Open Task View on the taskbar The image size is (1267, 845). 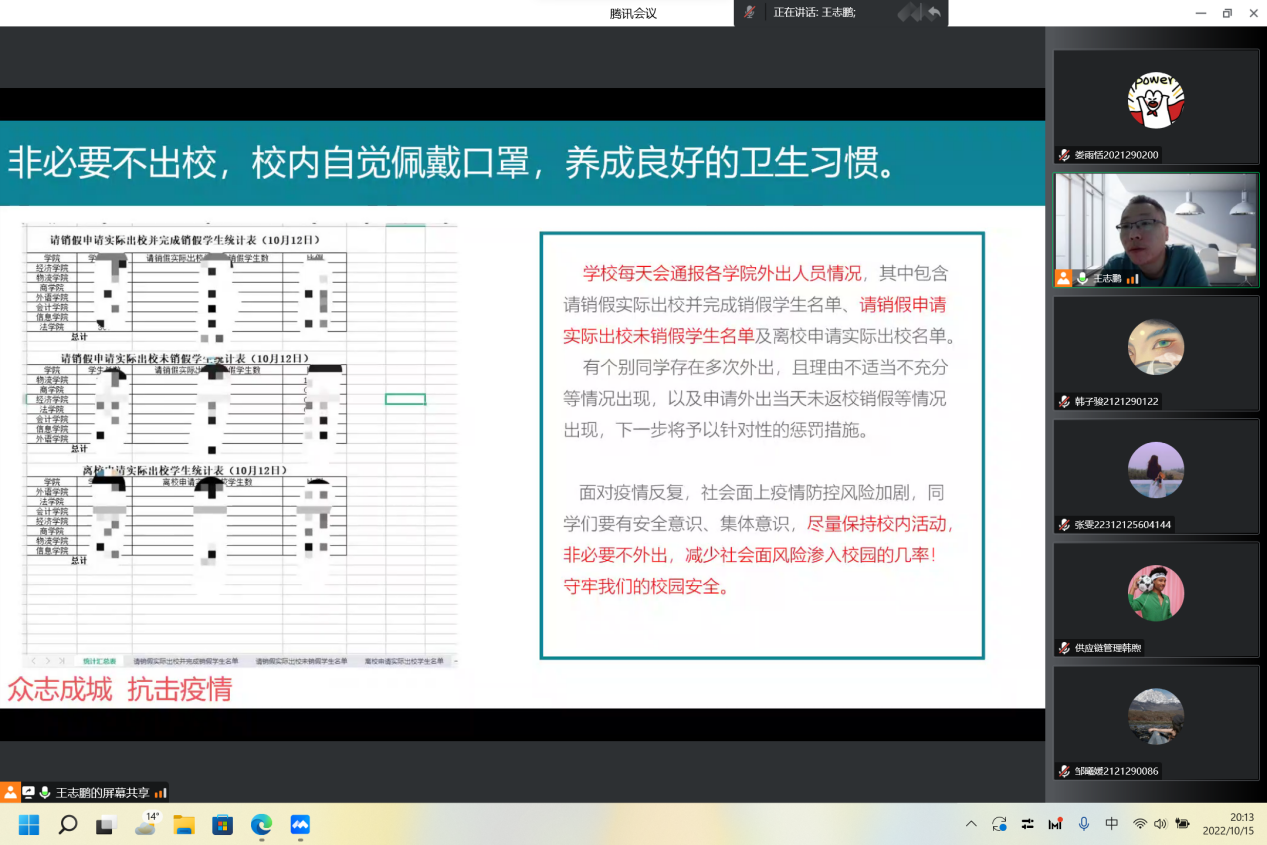106,825
